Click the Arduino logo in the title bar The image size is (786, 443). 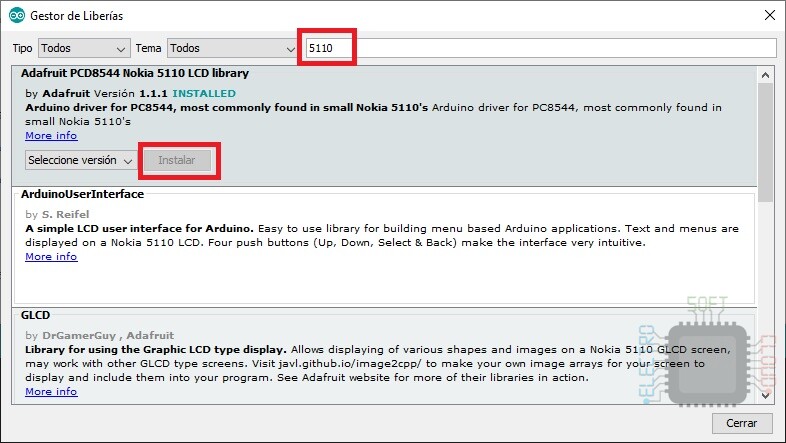pyautogui.click(x=17, y=16)
